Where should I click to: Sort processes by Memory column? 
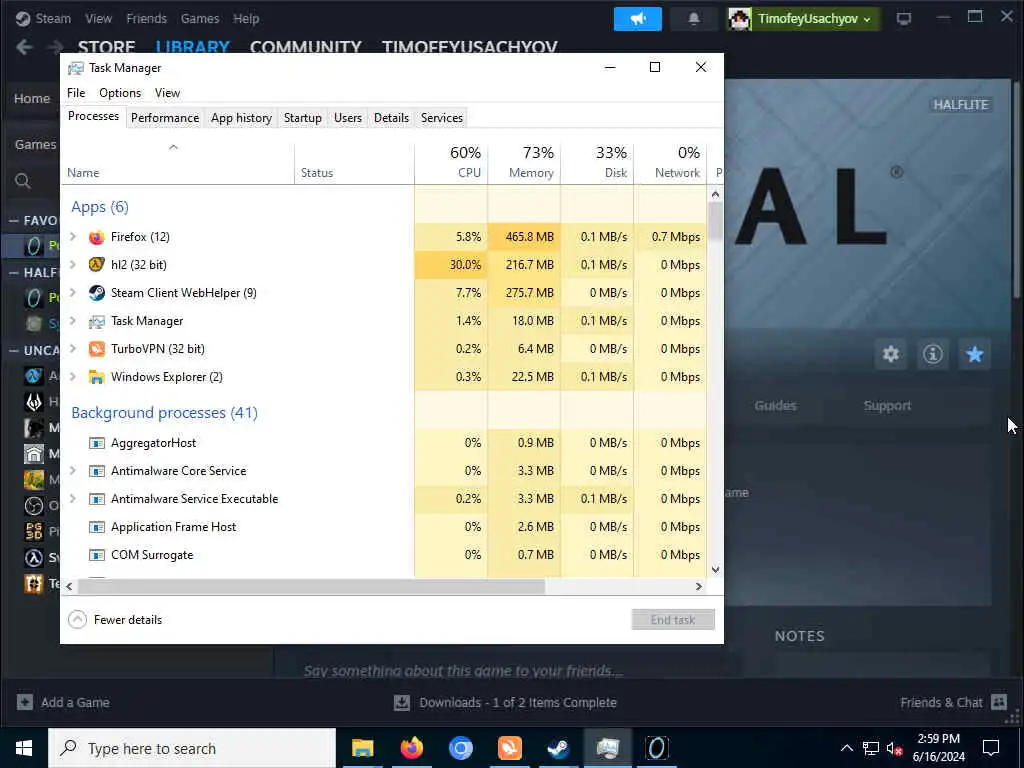524,162
